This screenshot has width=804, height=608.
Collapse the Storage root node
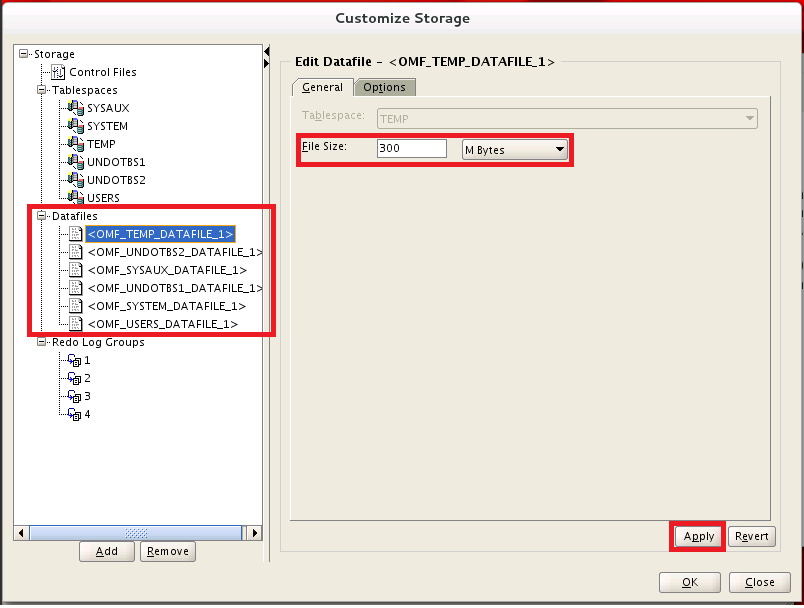[x=24, y=54]
